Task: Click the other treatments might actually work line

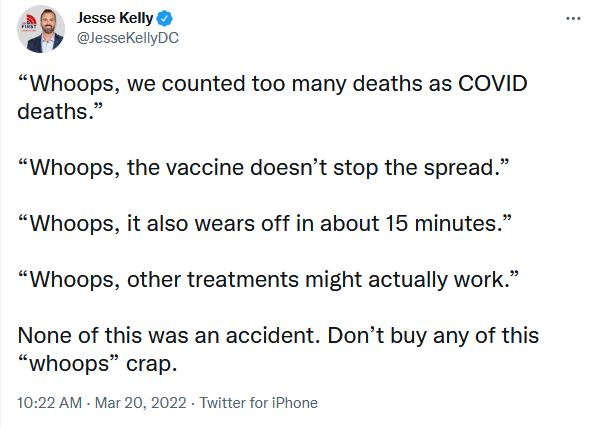Action: [268, 279]
